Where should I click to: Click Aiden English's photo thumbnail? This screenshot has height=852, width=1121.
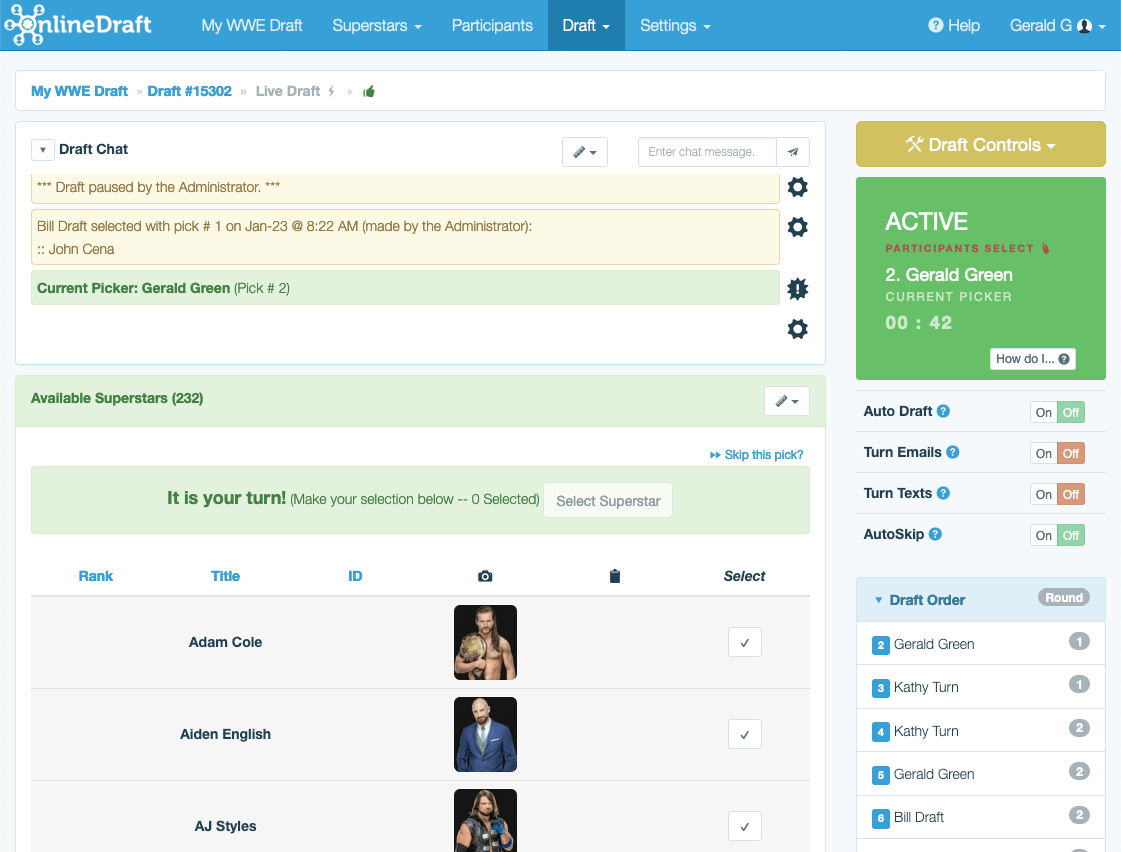pos(485,734)
